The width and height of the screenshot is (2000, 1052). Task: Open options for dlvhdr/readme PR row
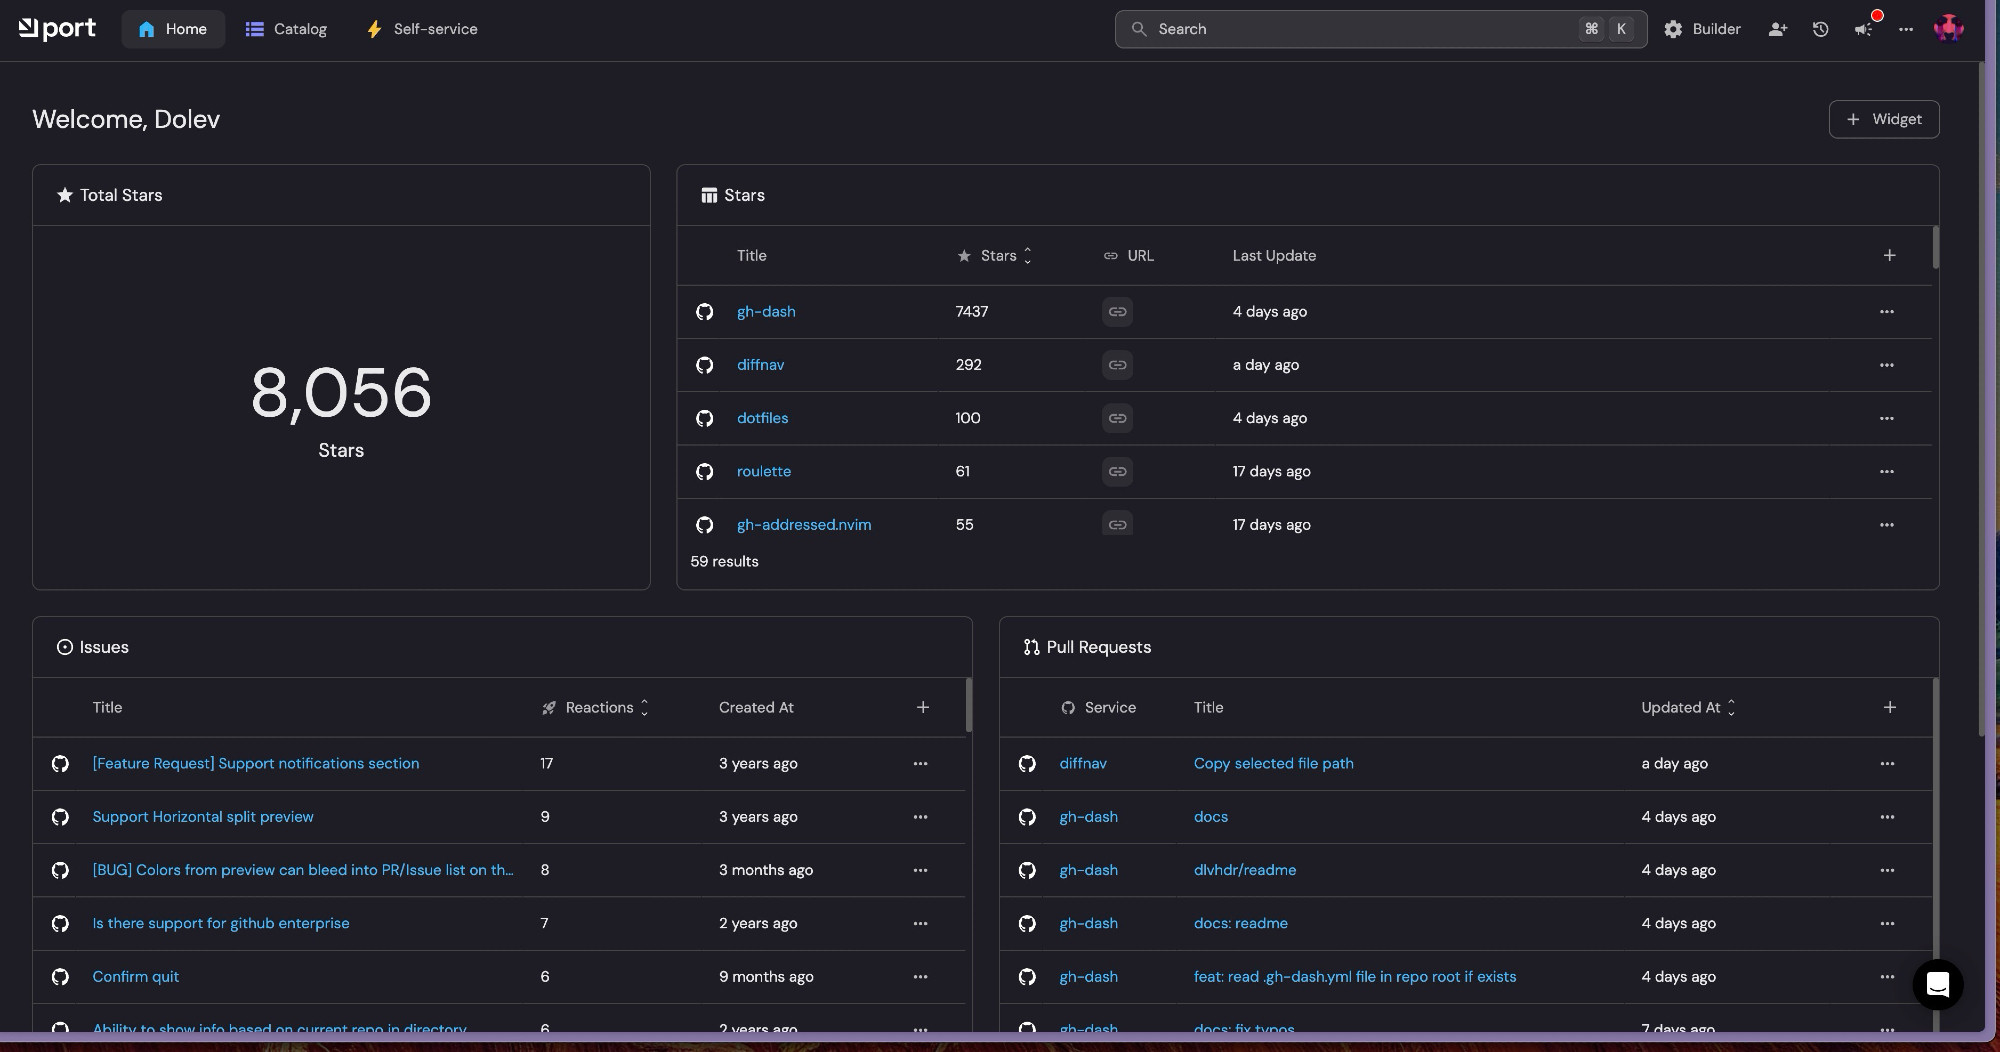tap(1886, 870)
